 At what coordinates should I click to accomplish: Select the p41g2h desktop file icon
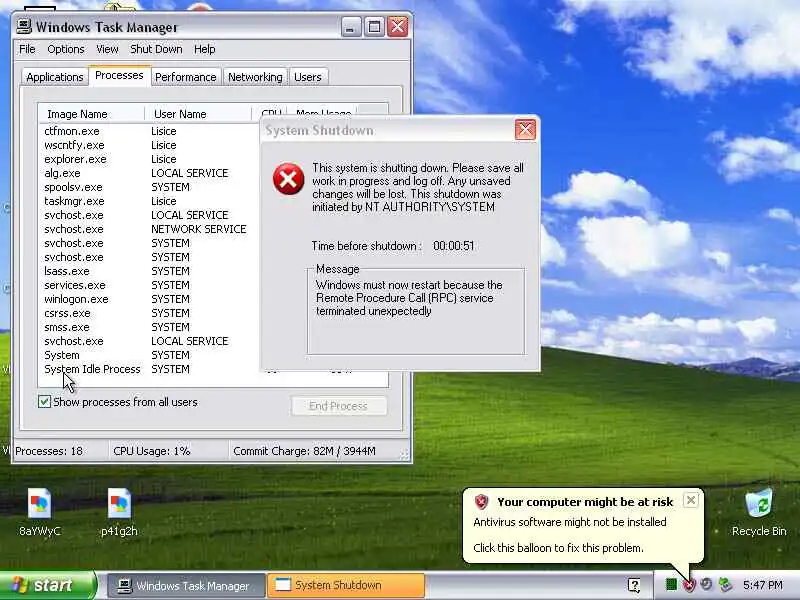coord(119,512)
